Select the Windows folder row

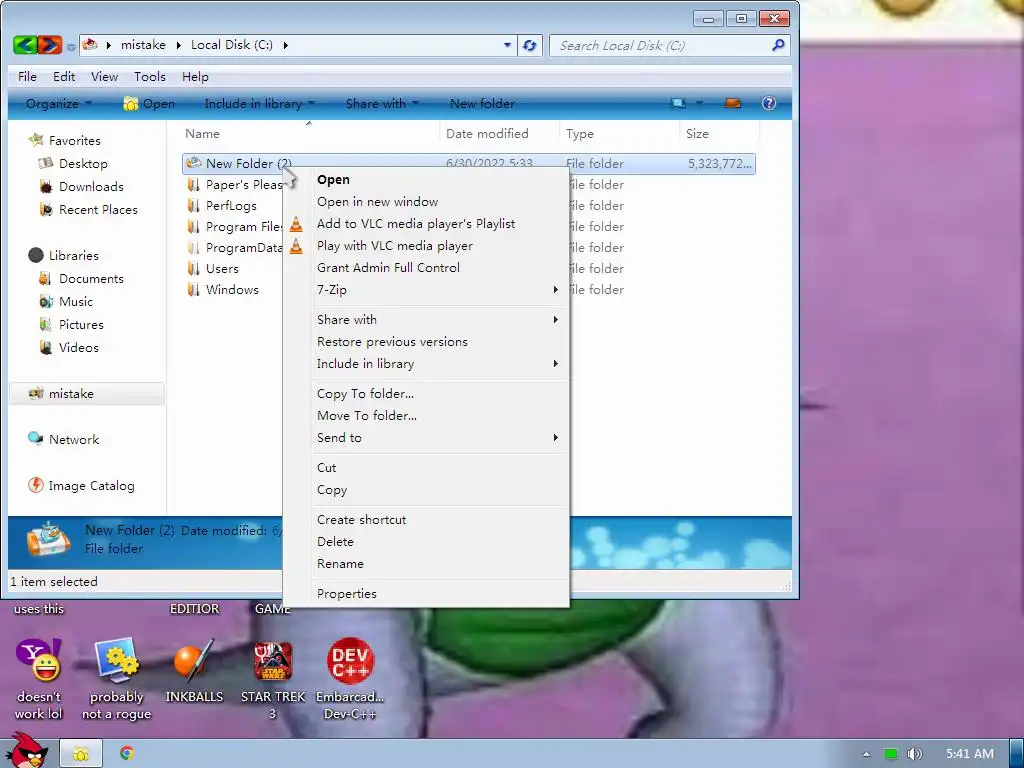pos(232,289)
